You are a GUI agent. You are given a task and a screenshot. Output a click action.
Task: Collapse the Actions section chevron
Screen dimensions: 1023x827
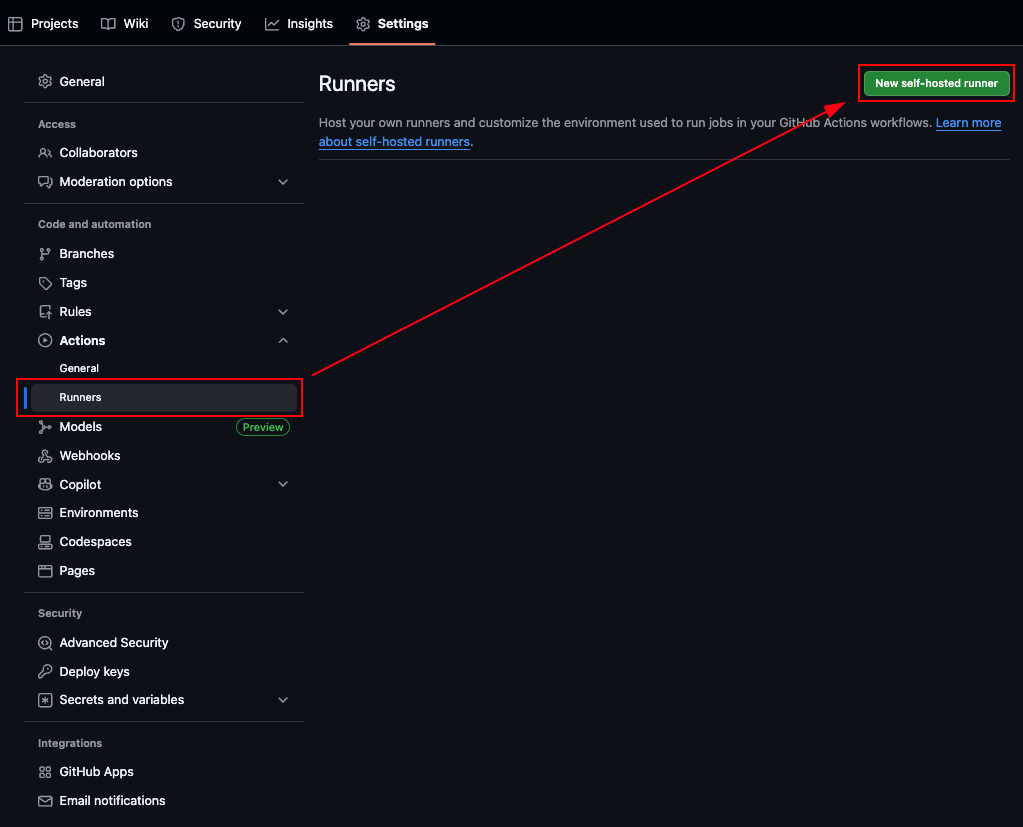283,340
